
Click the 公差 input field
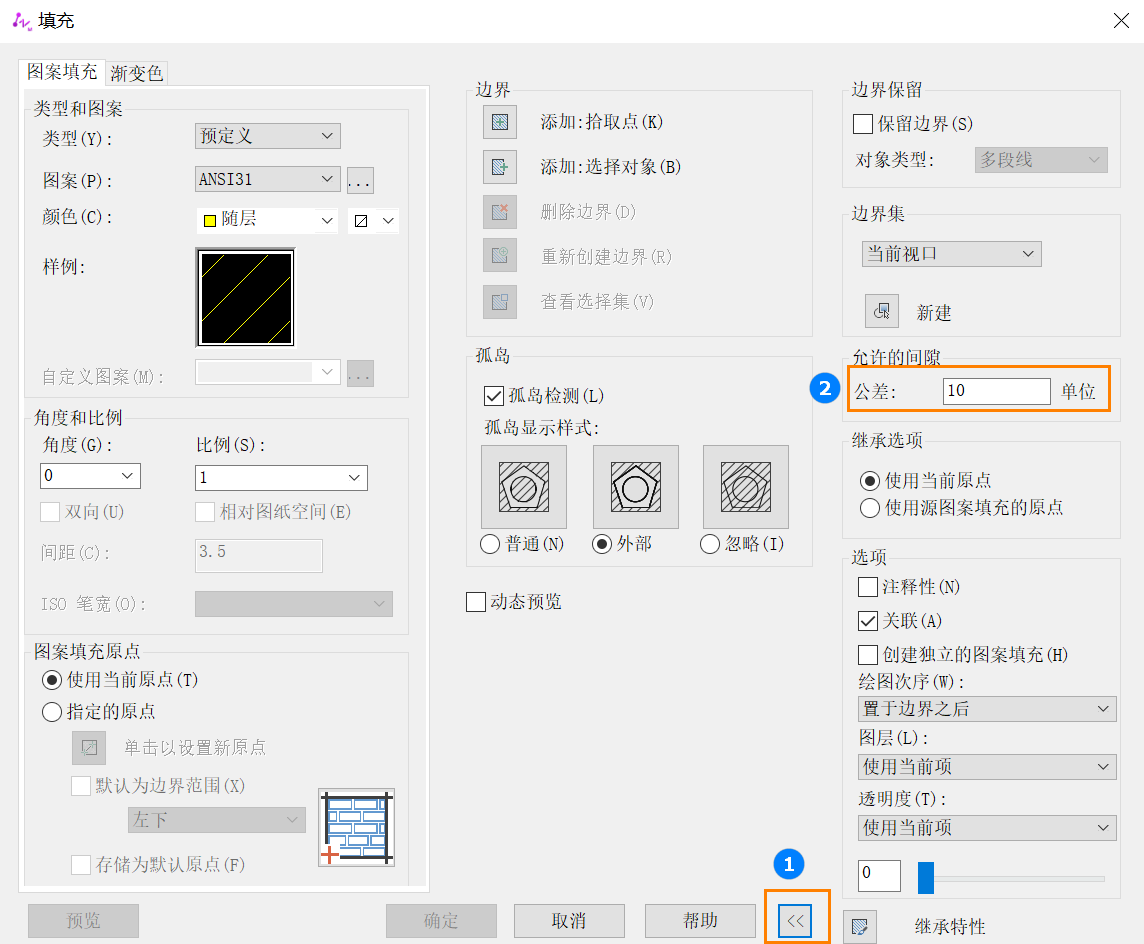pyautogui.click(x=997, y=391)
